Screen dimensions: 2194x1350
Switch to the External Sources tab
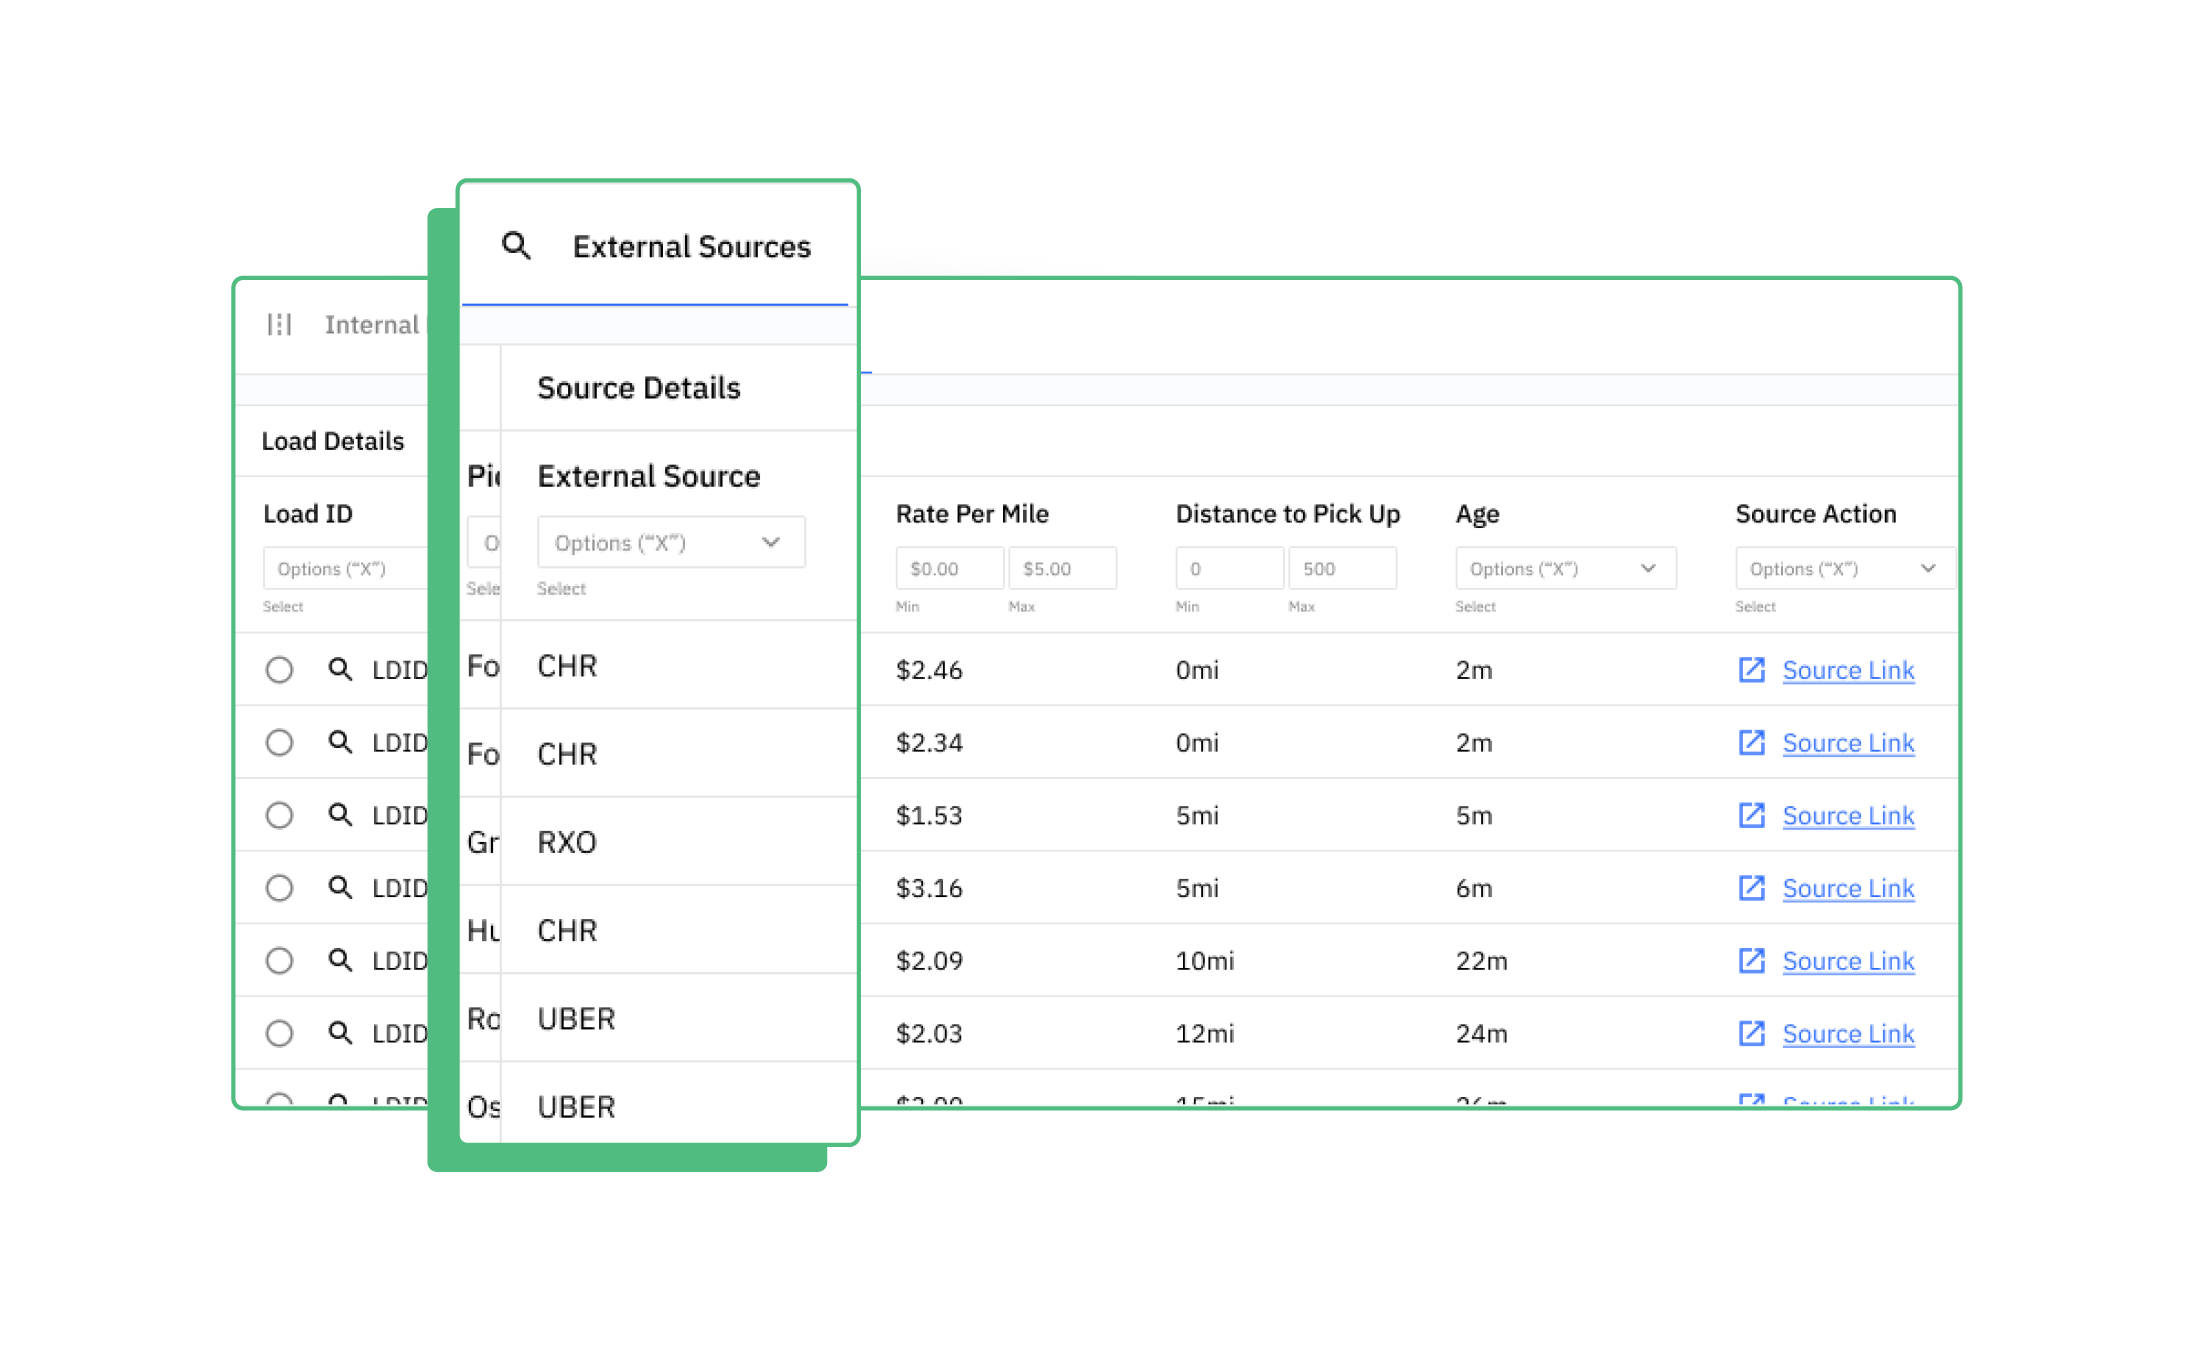pos(690,247)
